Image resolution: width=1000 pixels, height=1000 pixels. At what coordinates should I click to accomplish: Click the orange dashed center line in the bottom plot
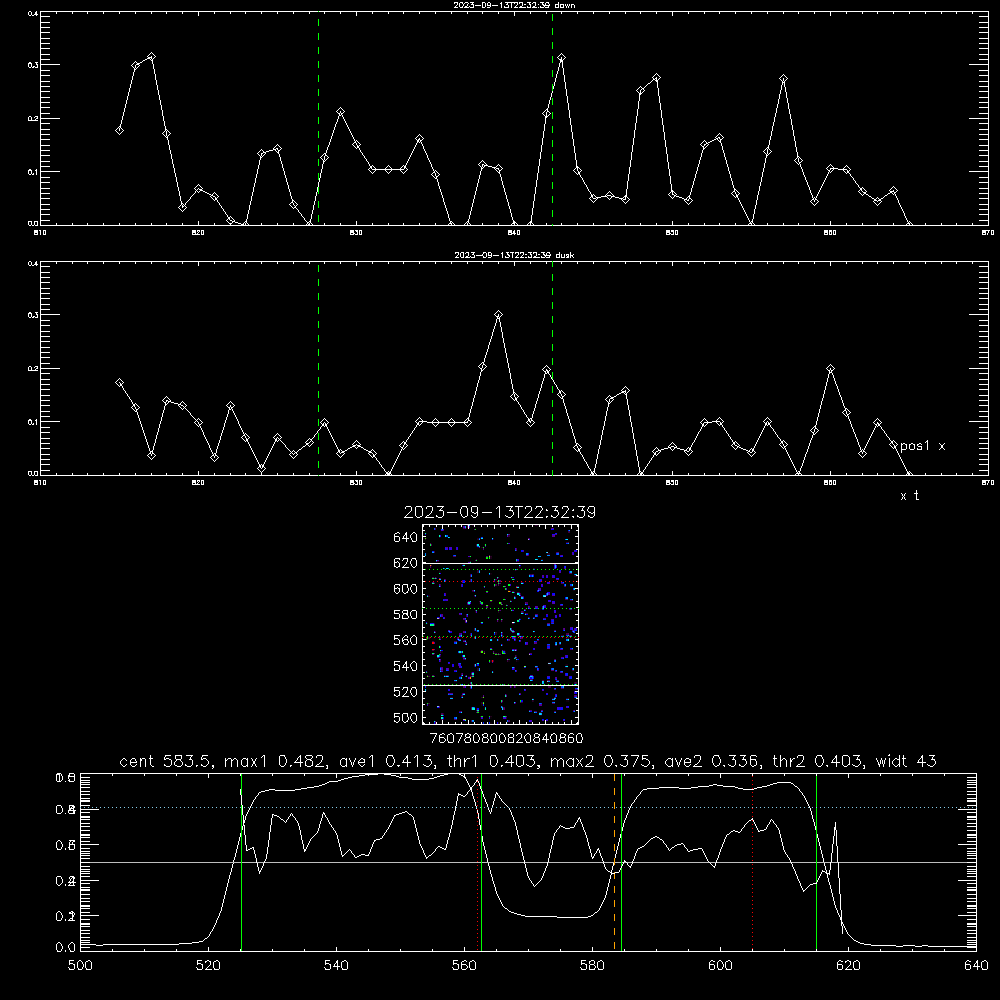615,862
